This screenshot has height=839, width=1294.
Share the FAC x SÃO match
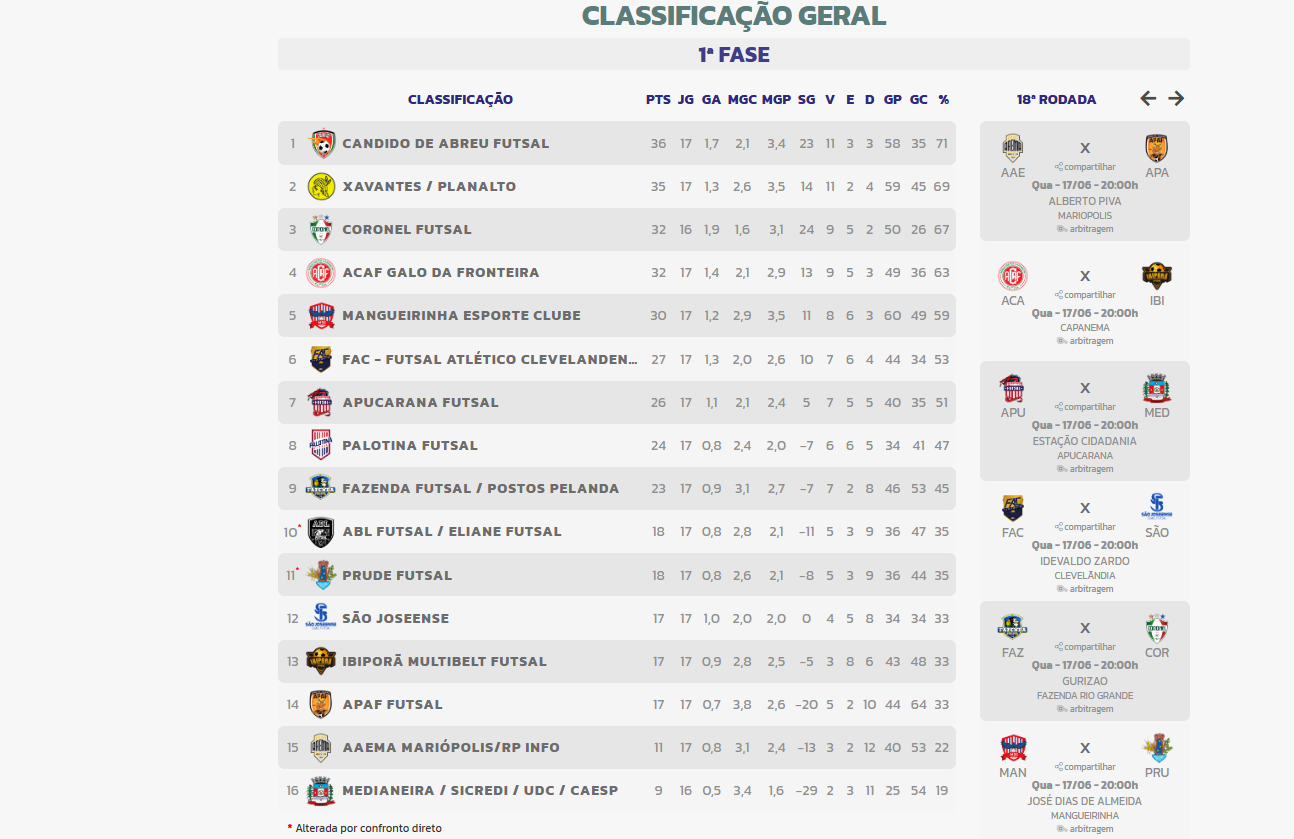[x=1085, y=527]
